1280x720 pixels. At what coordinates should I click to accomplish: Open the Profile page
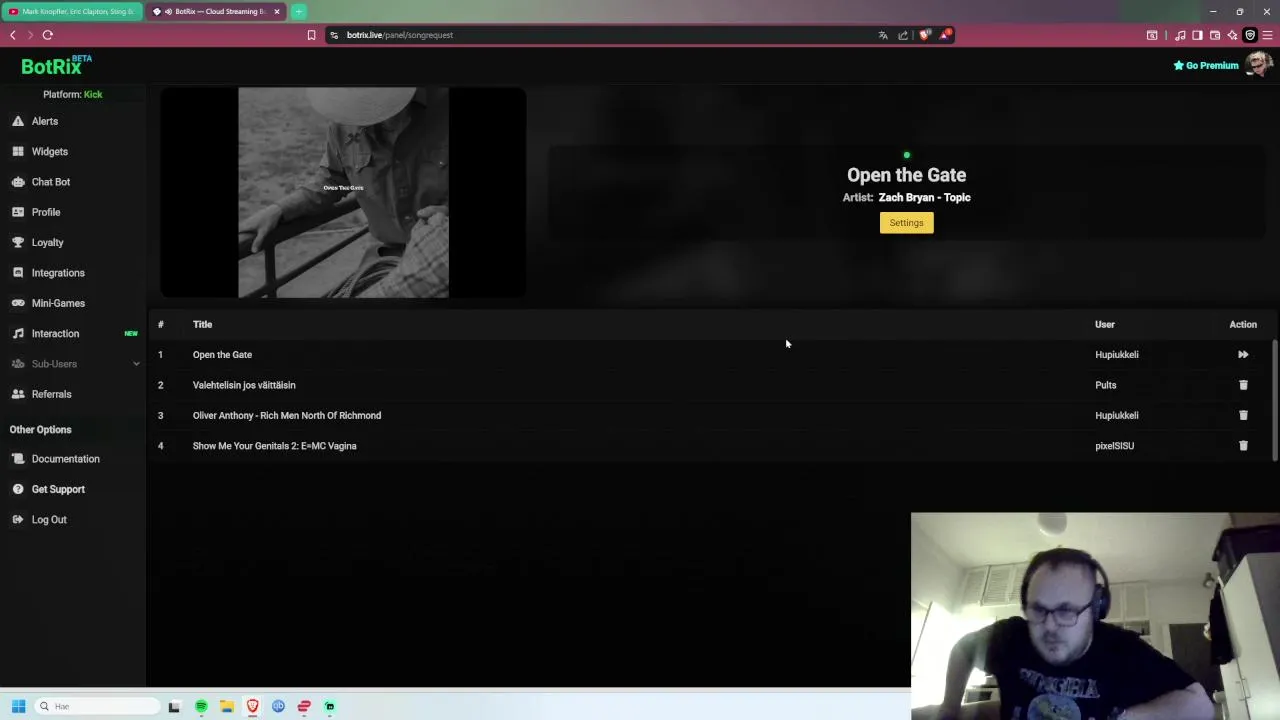tap(45, 212)
